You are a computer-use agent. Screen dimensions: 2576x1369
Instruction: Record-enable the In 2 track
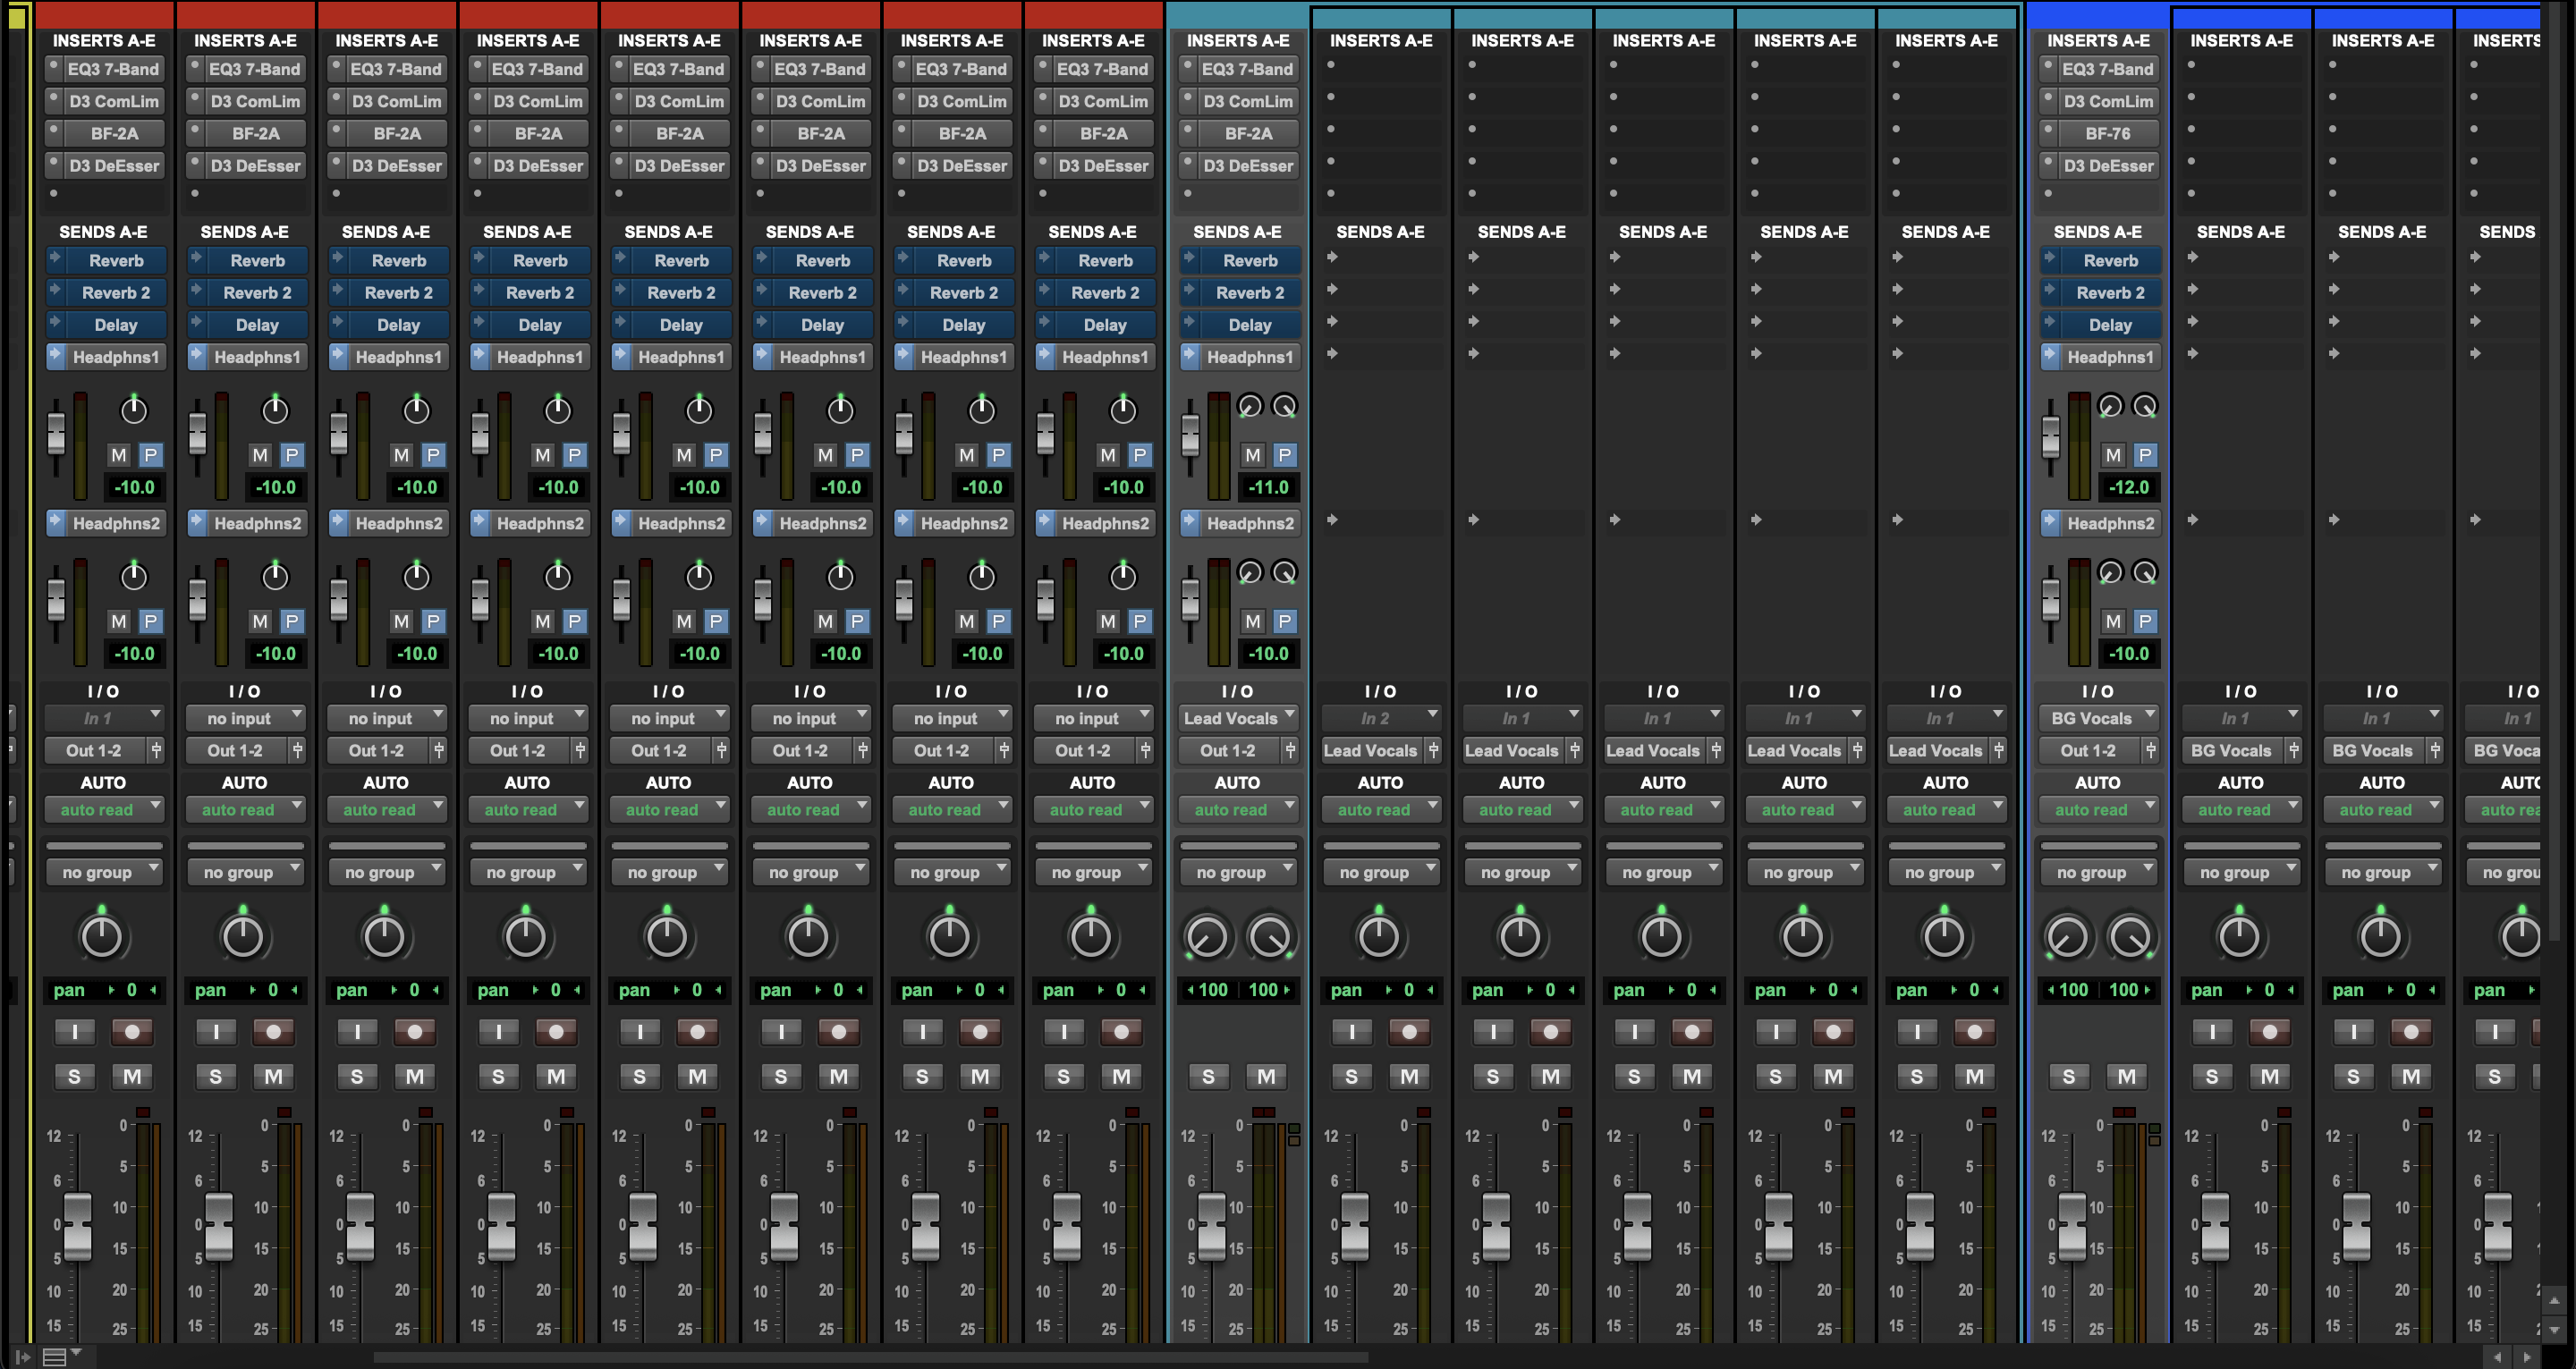[x=1409, y=1031]
